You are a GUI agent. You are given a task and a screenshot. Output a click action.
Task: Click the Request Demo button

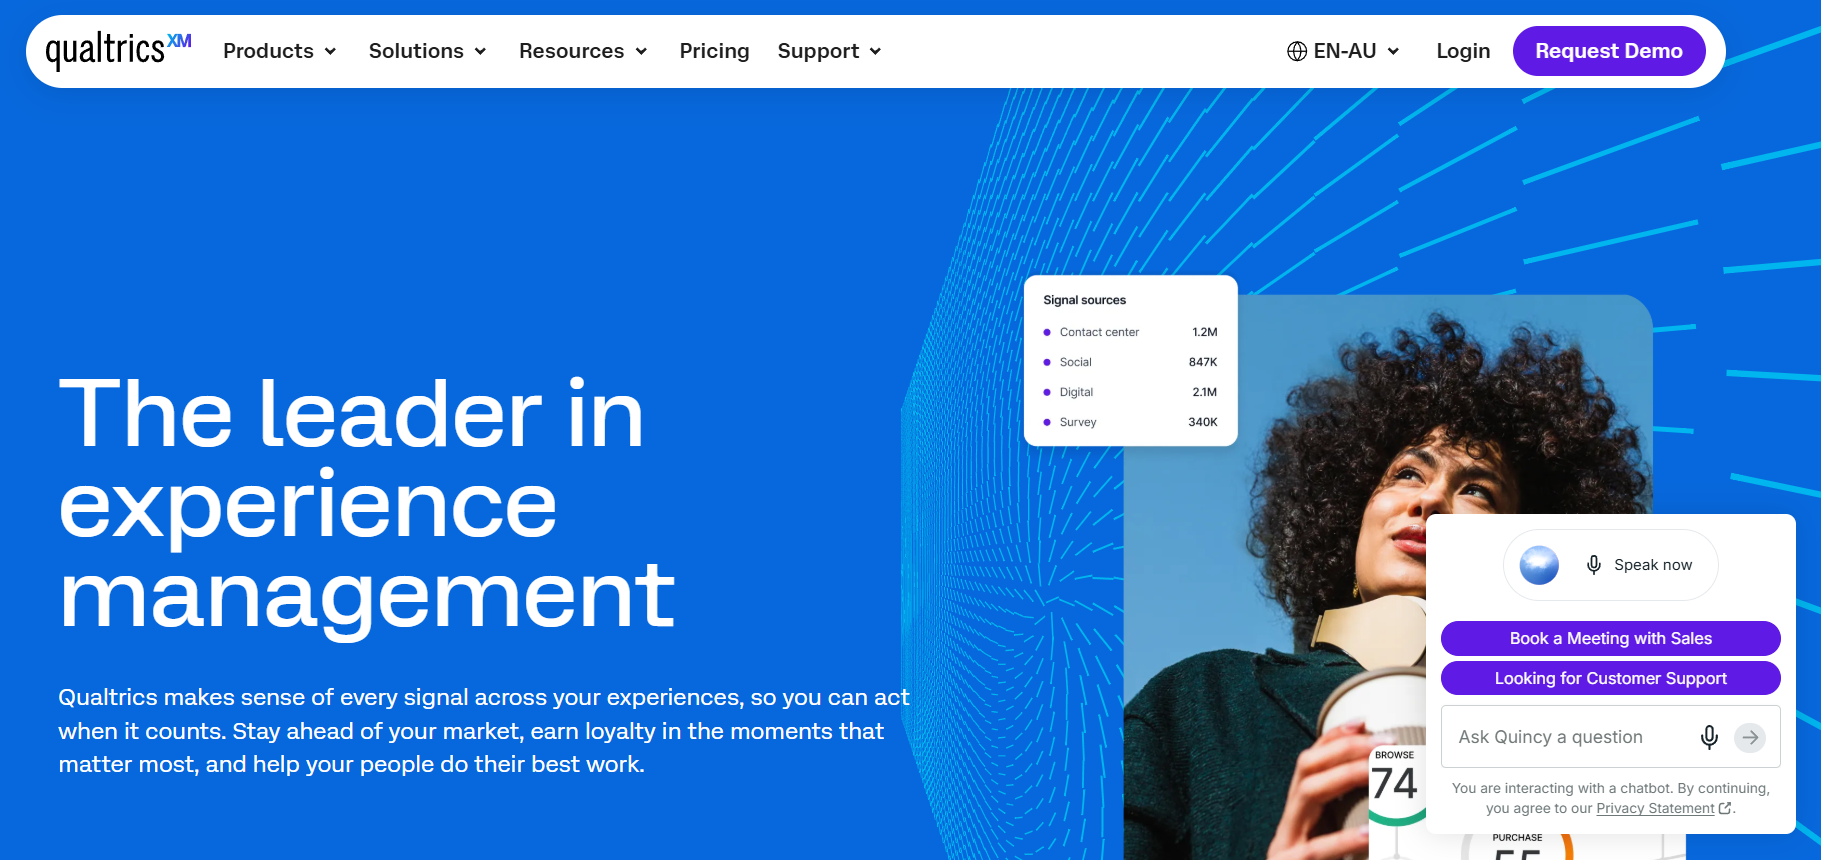pyautogui.click(x=1608, y=51)
